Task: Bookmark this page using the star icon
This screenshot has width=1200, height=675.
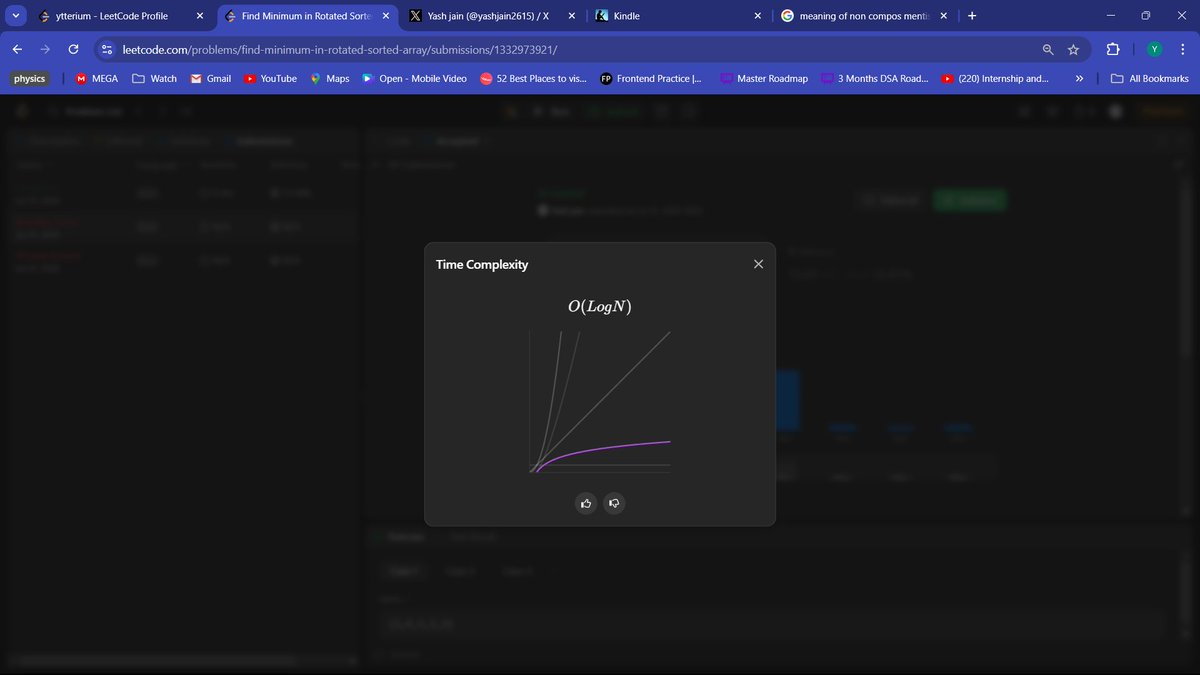Action: 1073,48
